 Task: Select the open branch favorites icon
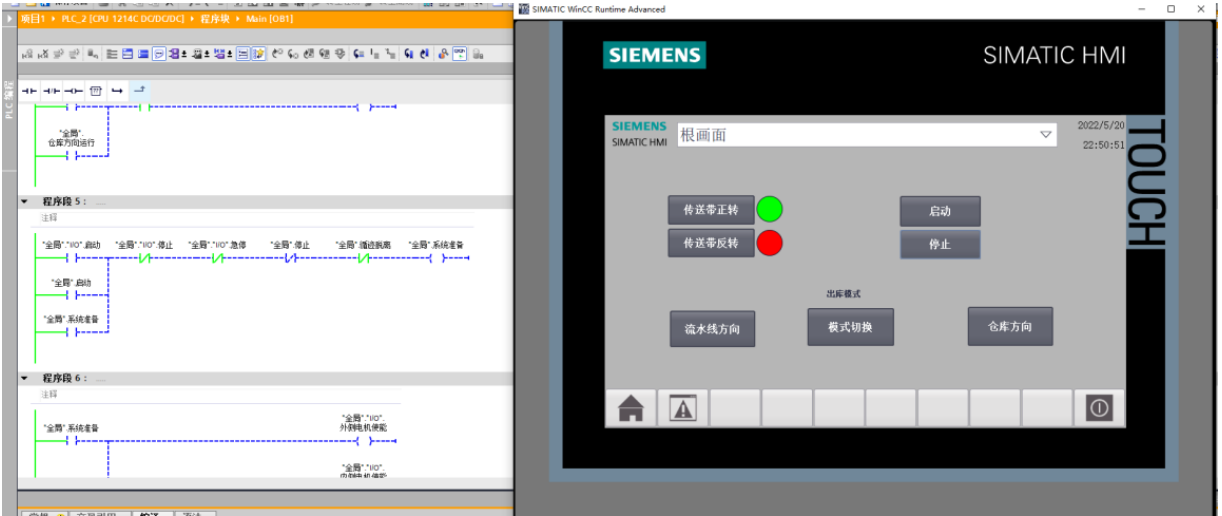[117, 90]
